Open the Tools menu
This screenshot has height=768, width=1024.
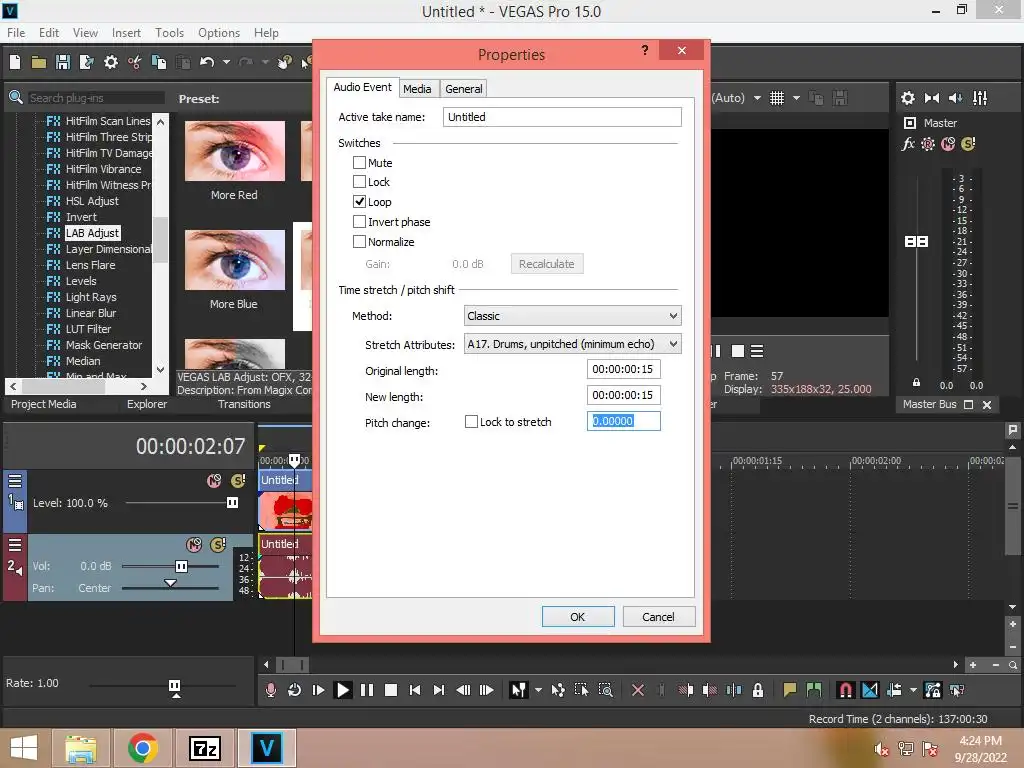click(169, 33)
